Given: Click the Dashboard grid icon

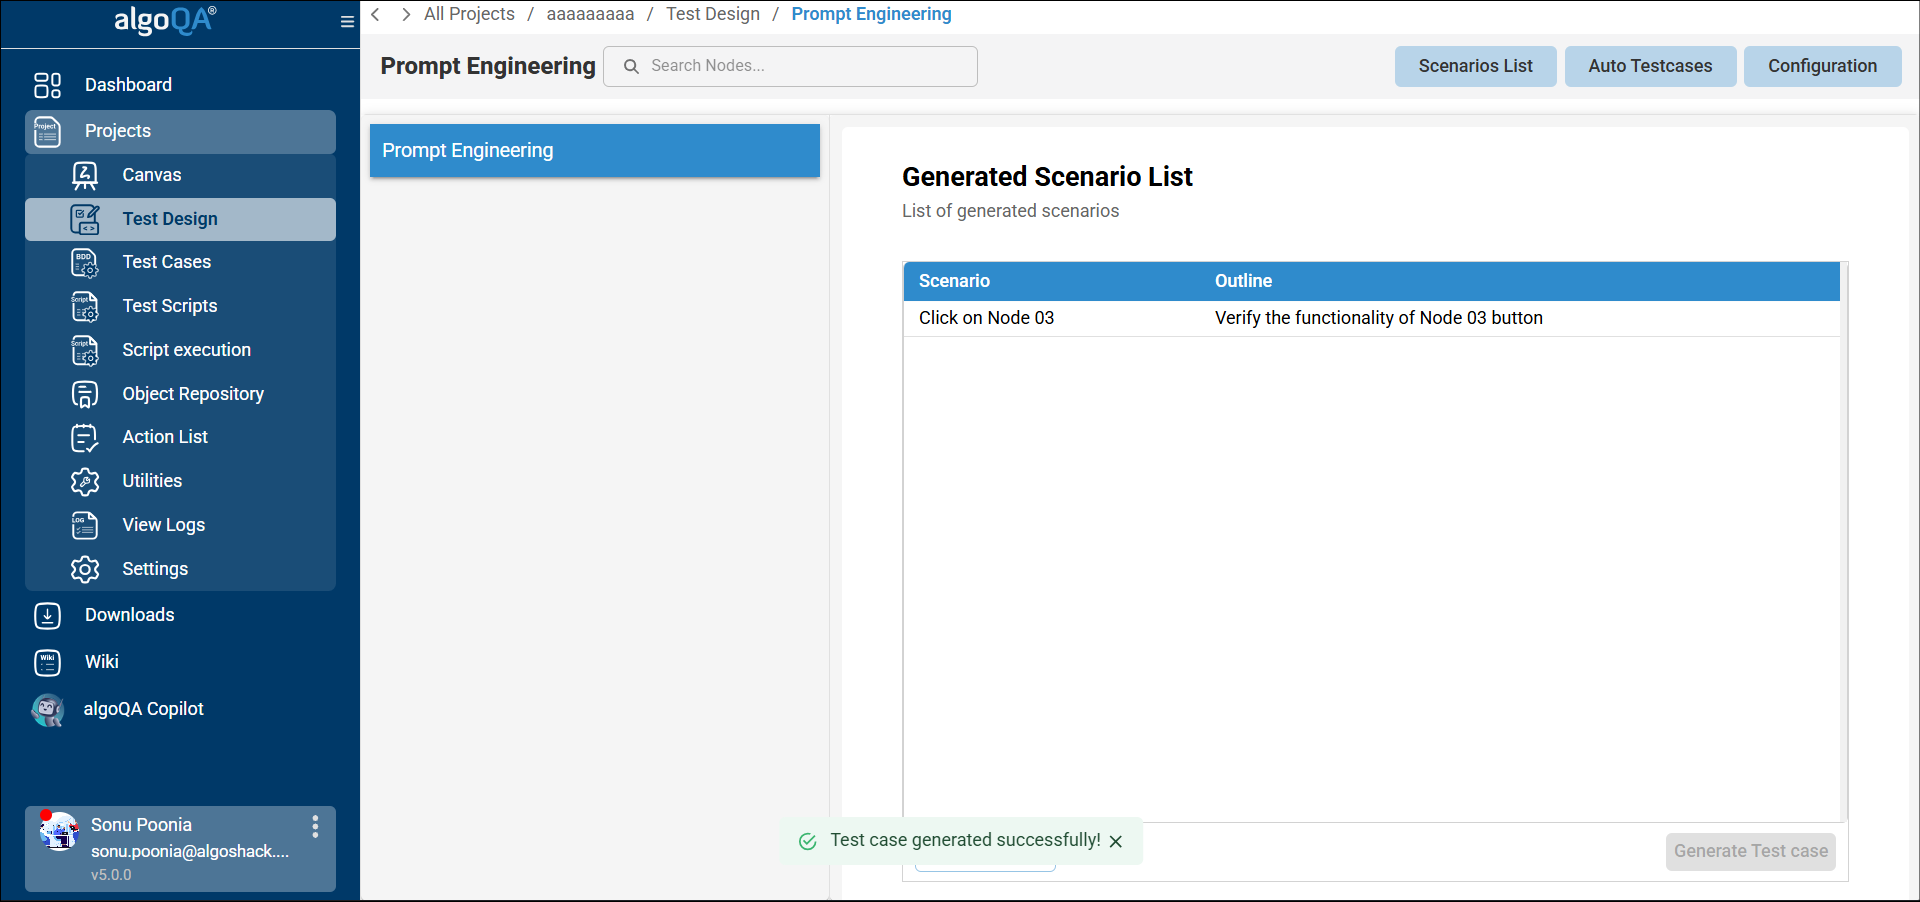Looking at the screenshot, I should coord(47,85).
